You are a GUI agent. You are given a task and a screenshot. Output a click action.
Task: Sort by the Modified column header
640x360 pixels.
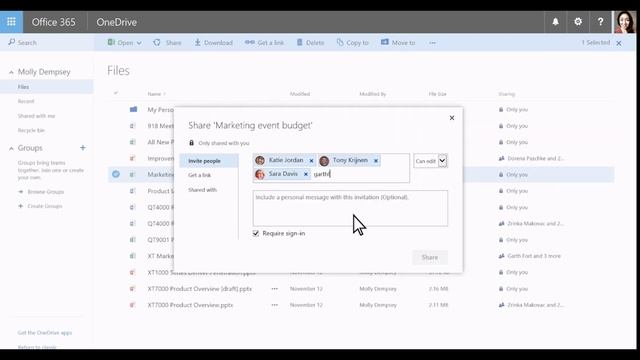click(x=300, y=94)
